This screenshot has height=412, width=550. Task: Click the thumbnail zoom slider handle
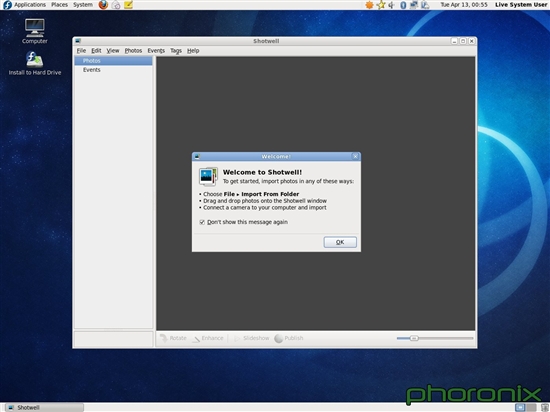click(x=414, y=338)
